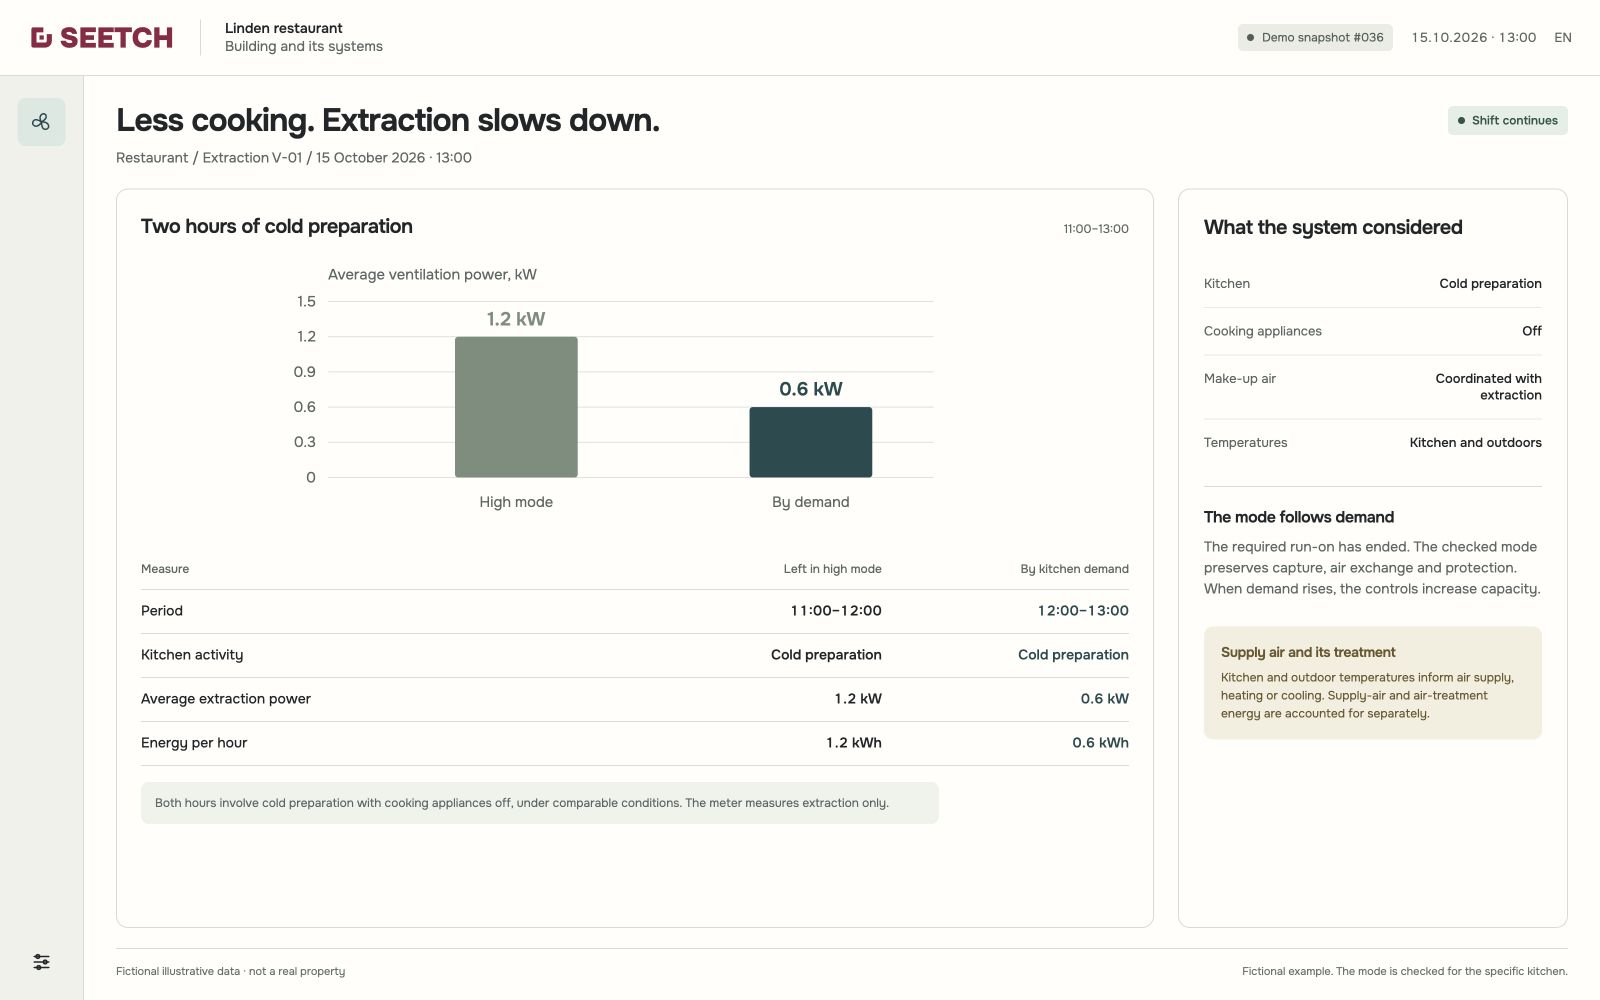The width and height of the screenshot is (1600, 1000).
Task: Select the By demand bar in chart
Action: point(811,442)
